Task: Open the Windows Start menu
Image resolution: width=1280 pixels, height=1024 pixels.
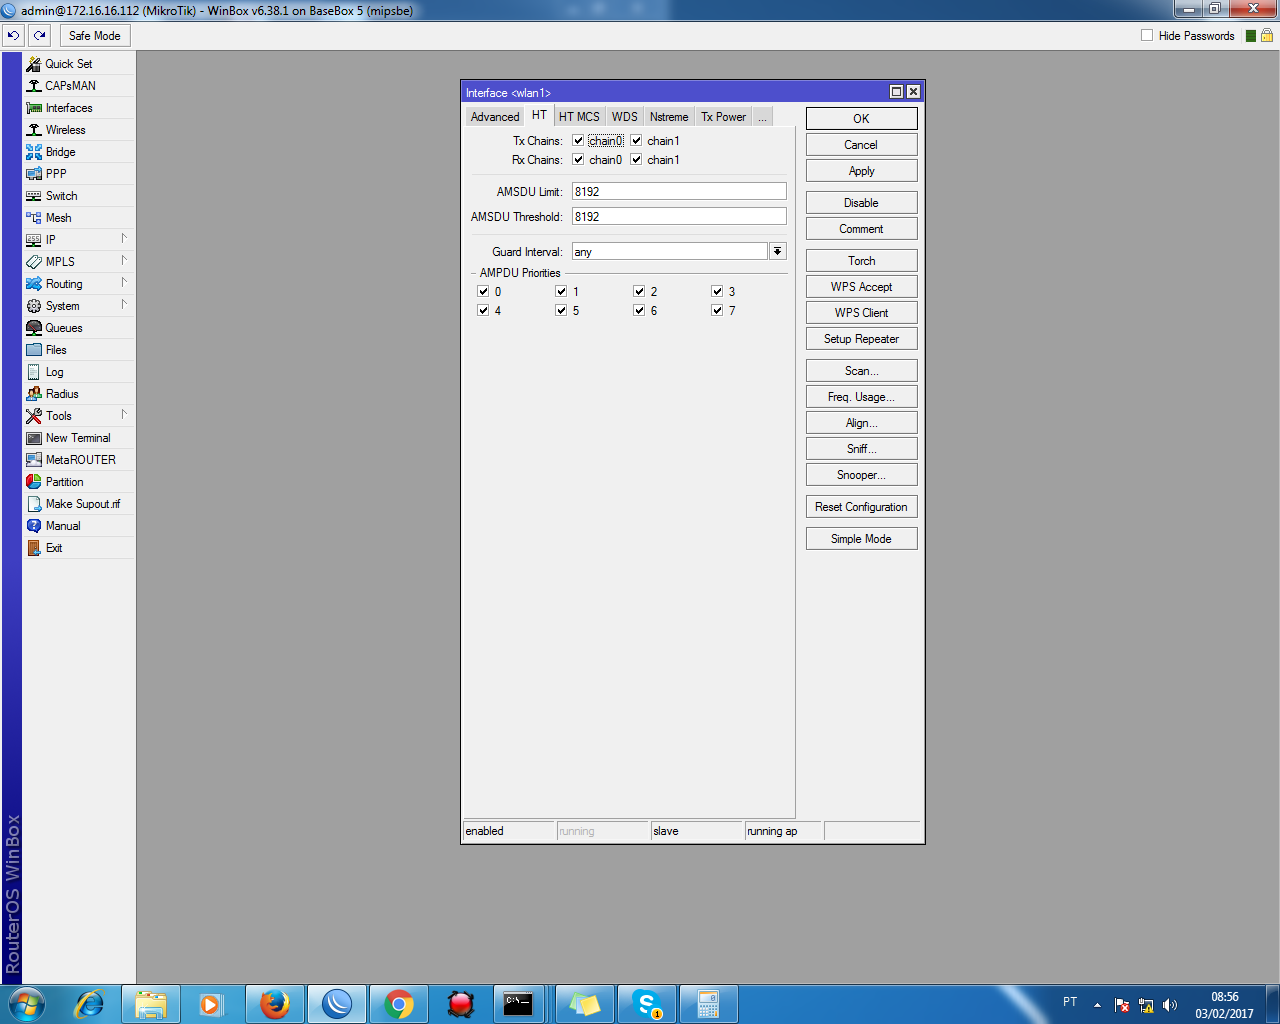Action: click(27, 1004)
